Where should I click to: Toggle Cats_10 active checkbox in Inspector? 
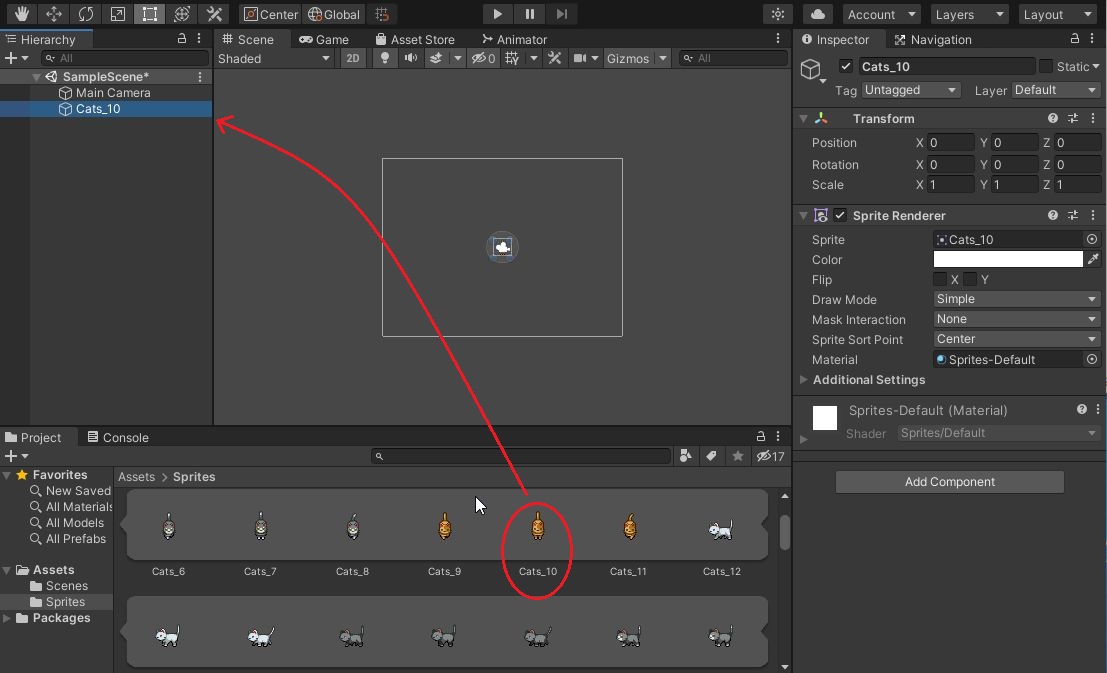click(846, 66)
